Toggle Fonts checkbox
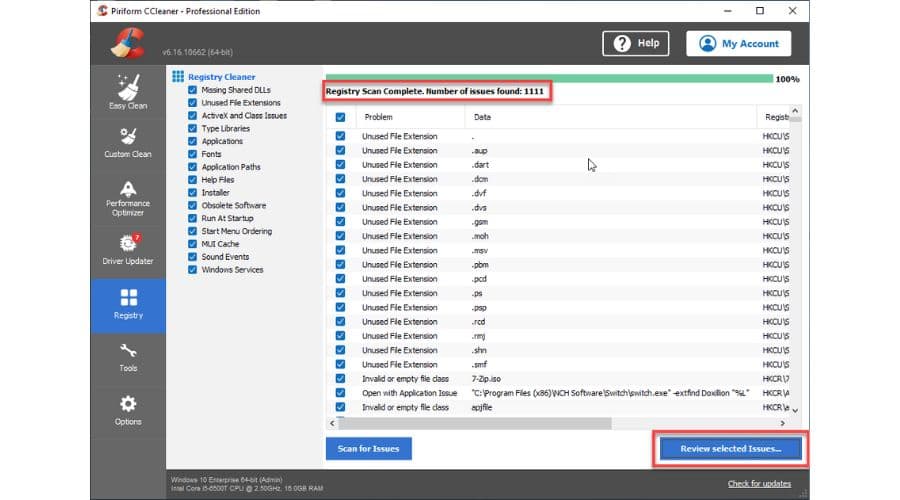Screen dimensions: 900x500 [192, 154]
